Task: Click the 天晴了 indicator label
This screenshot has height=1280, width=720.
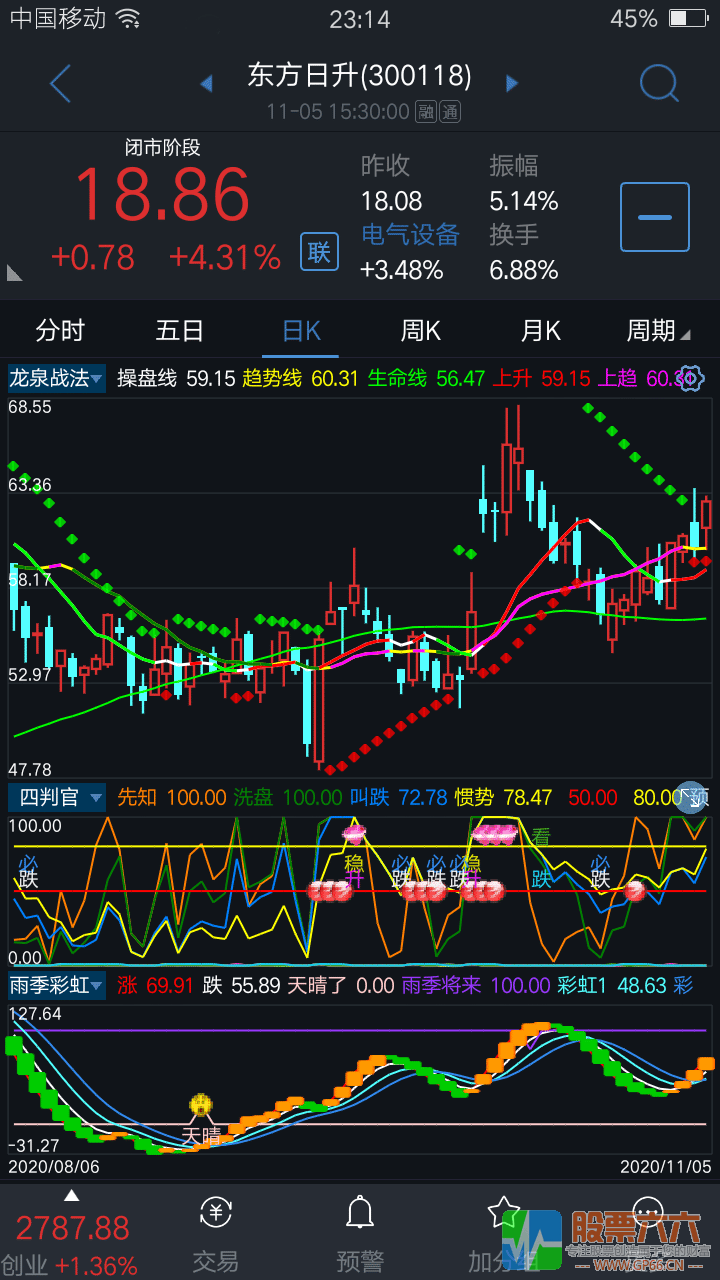Action: [x=317, y=985]
